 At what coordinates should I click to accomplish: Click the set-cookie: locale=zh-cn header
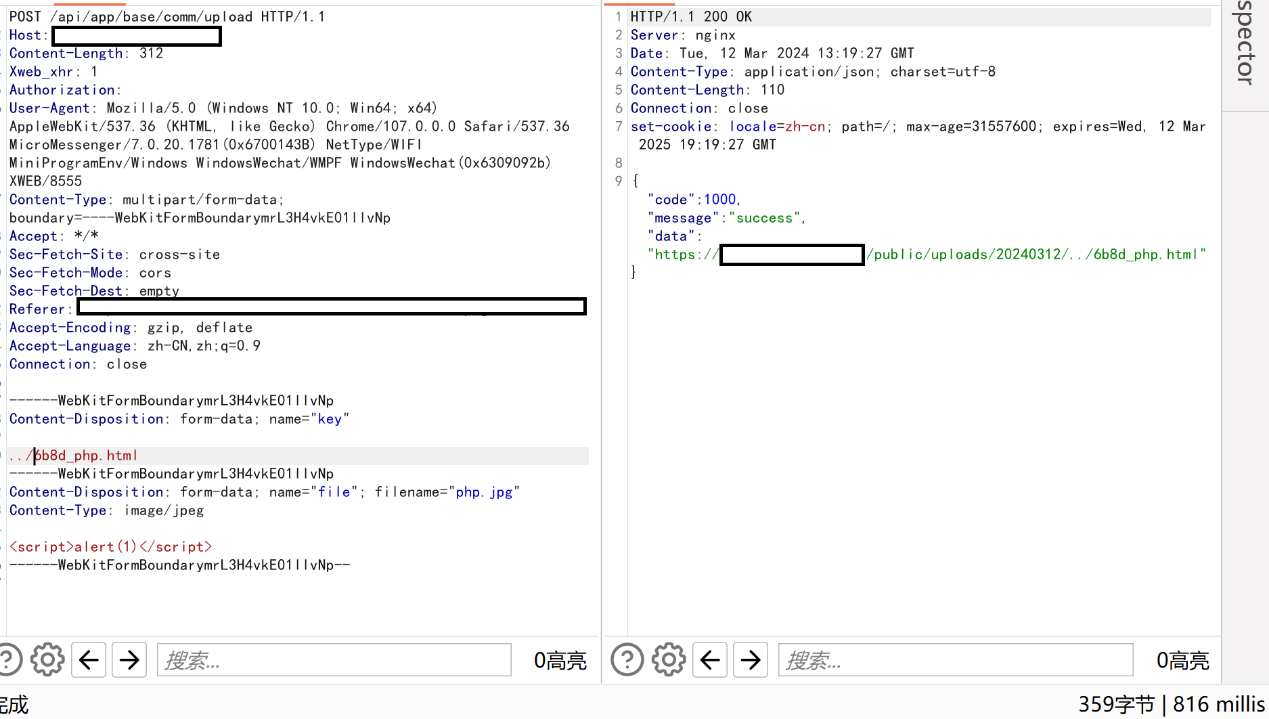pos(918,135)
